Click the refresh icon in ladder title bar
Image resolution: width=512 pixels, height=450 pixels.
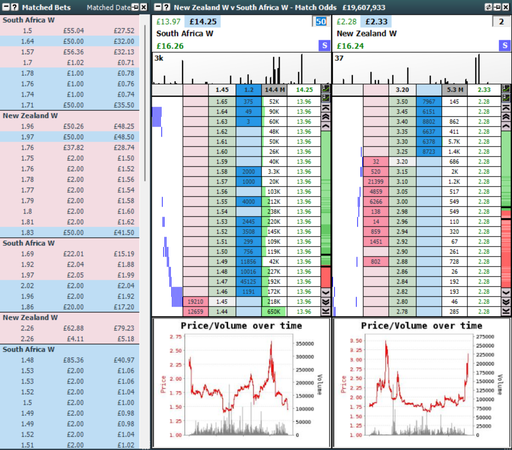pos(488,7)
